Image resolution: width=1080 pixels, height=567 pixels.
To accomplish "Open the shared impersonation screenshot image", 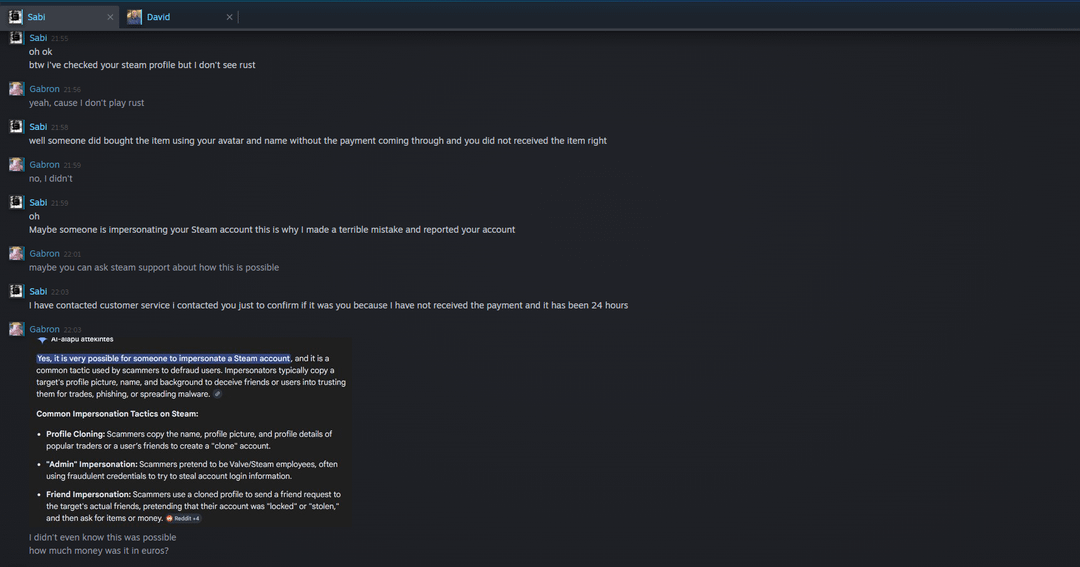I will pos(190,432).
